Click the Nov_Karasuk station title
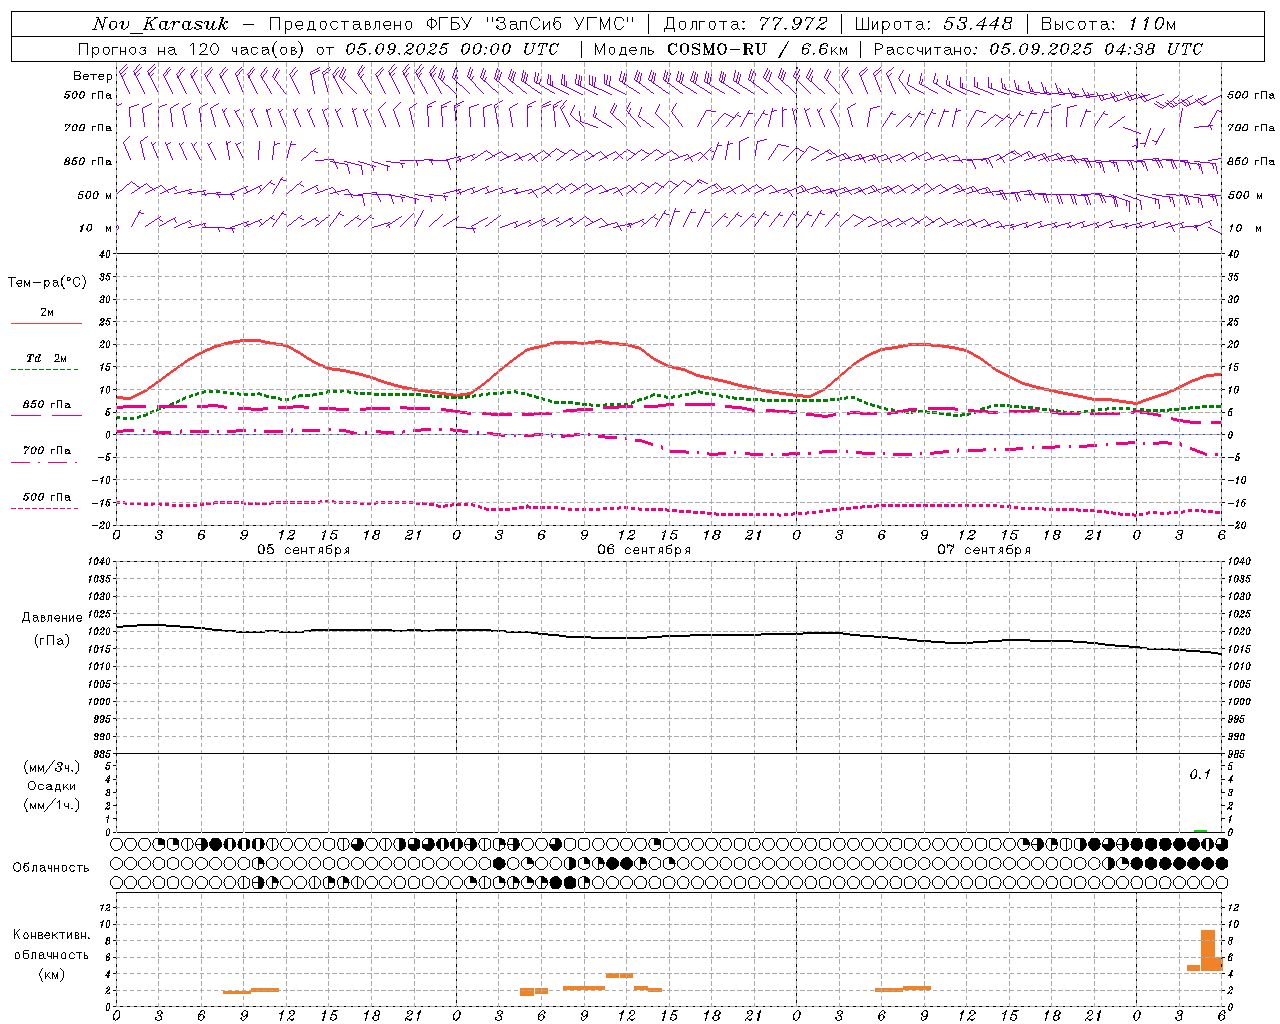Image resolution: width=1280 pixels, height=1024 pixels. 160,24
